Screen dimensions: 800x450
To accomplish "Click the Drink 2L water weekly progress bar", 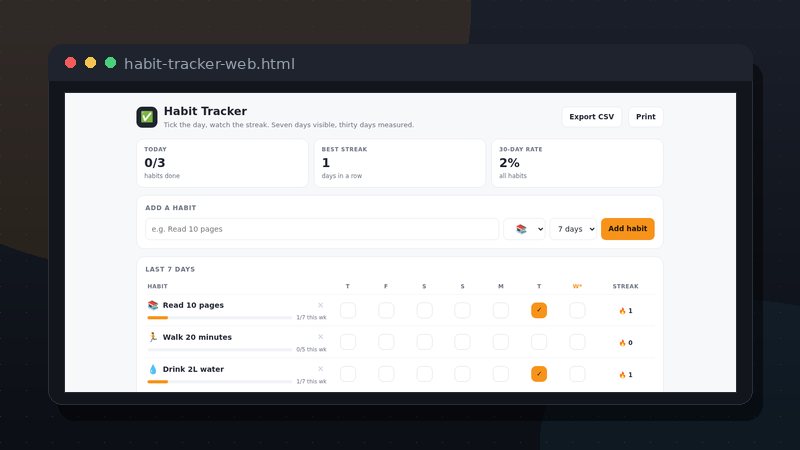I will 219,382.
